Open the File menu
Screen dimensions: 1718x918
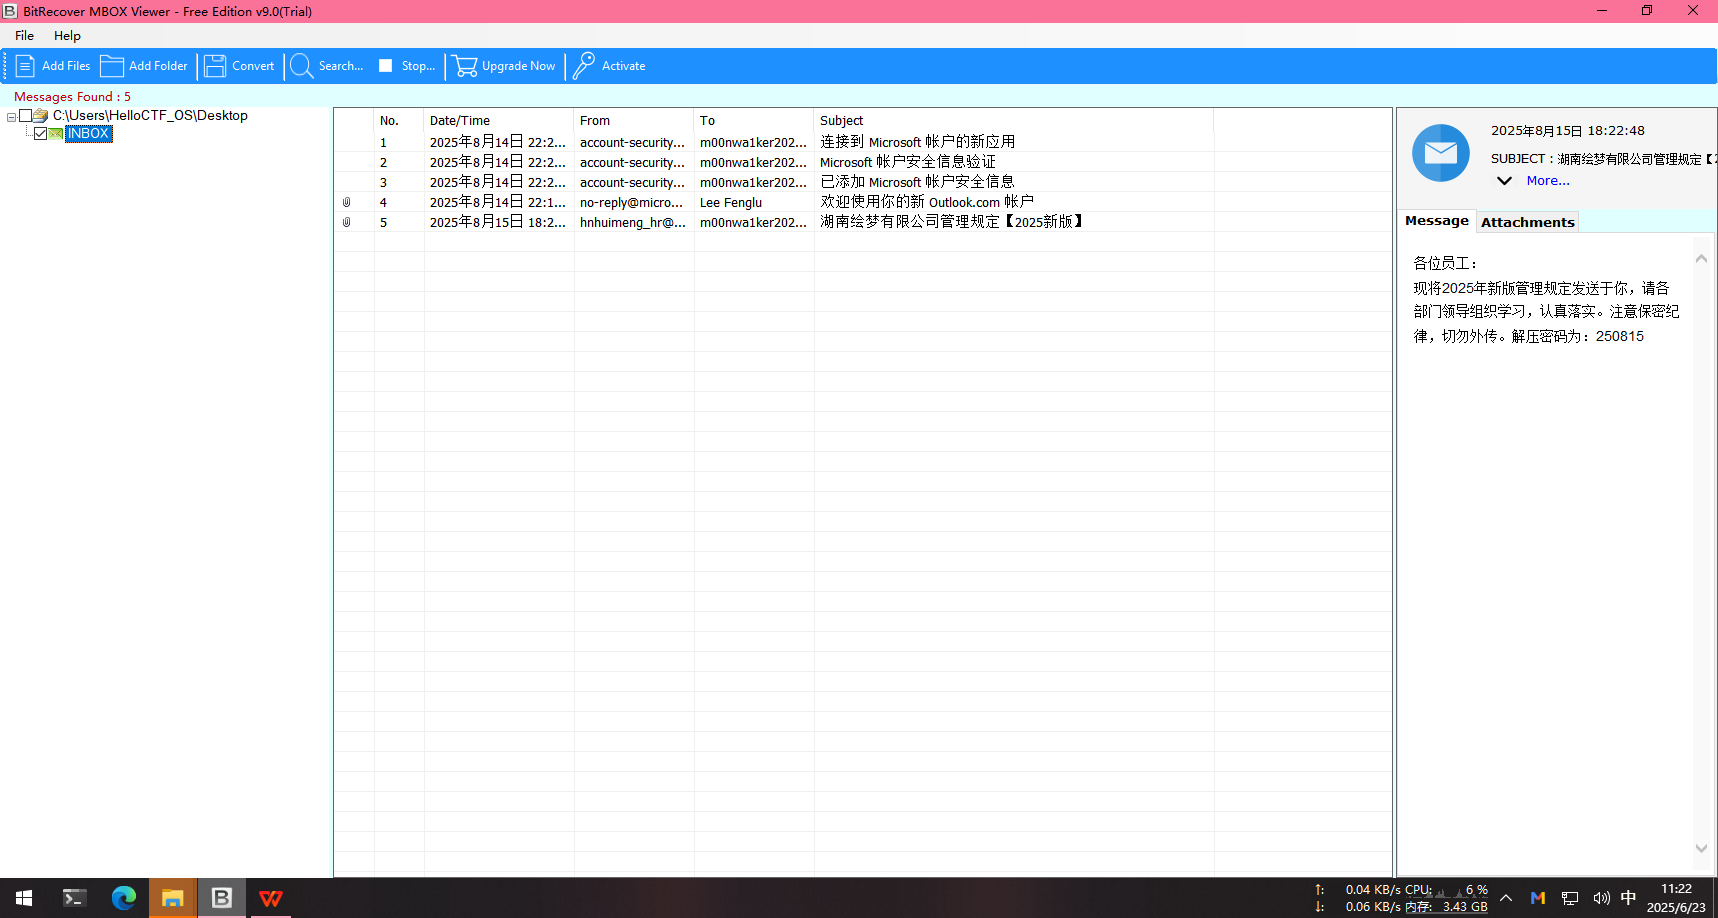click(24, 36)
